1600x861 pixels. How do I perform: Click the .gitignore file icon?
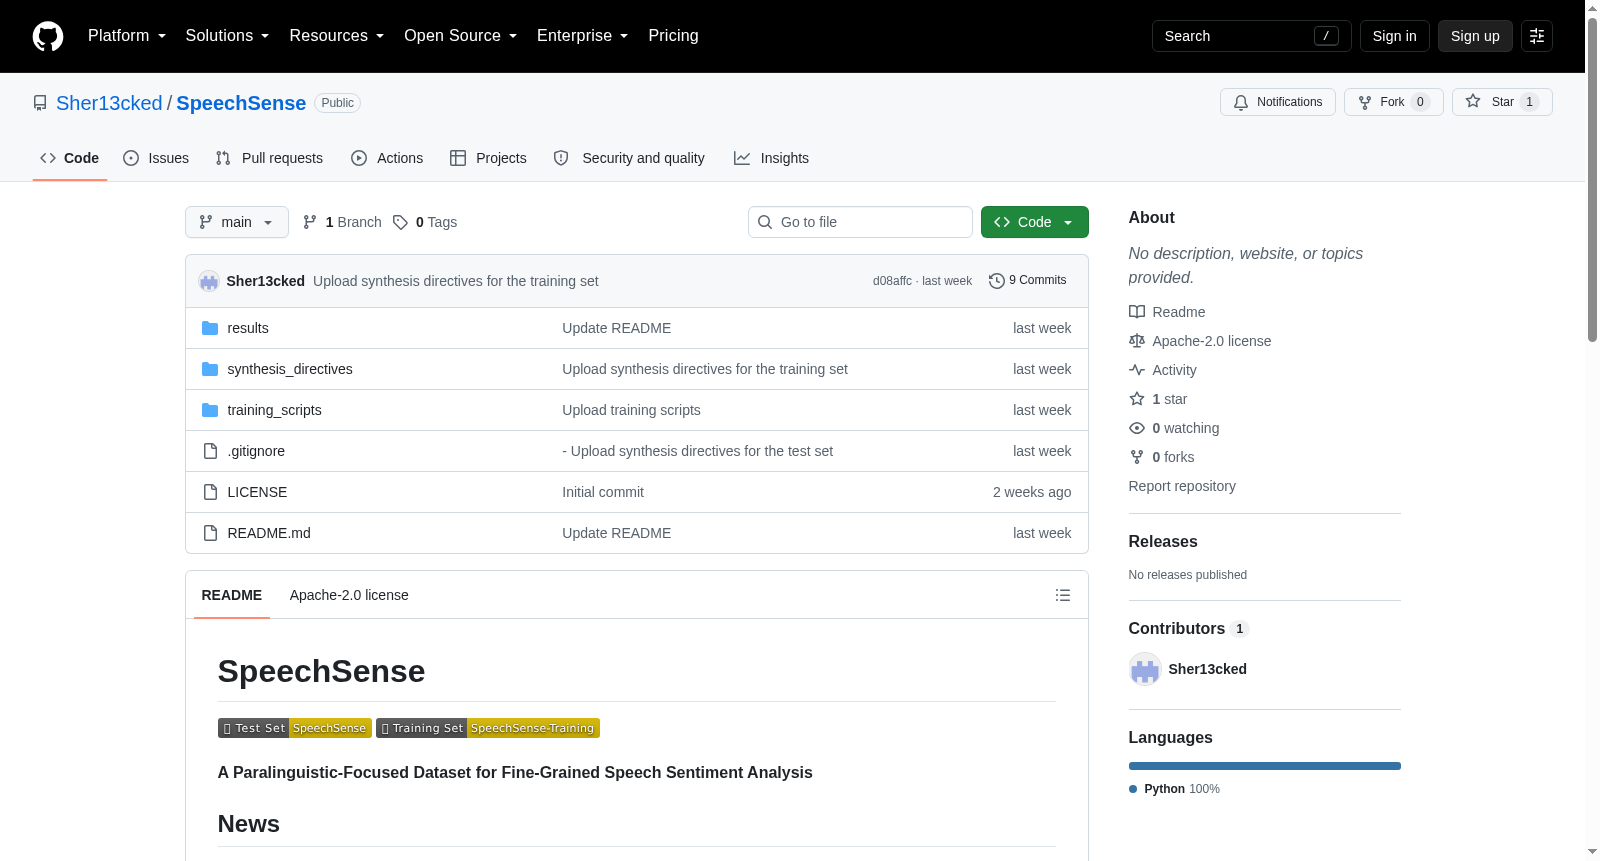pyautogui.click(x=210, y=451)
